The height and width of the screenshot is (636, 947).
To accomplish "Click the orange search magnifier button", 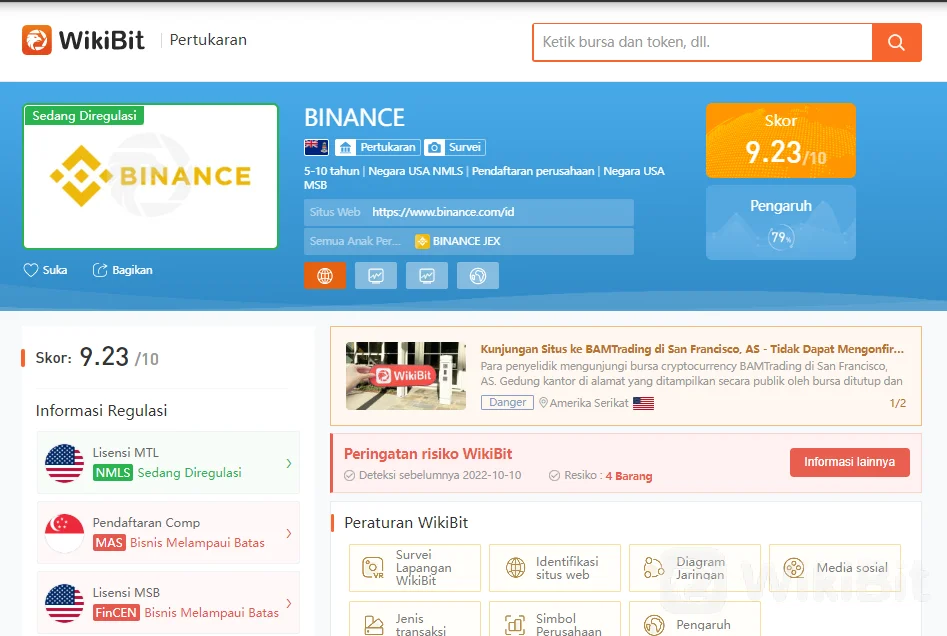I will pos(896,42).
